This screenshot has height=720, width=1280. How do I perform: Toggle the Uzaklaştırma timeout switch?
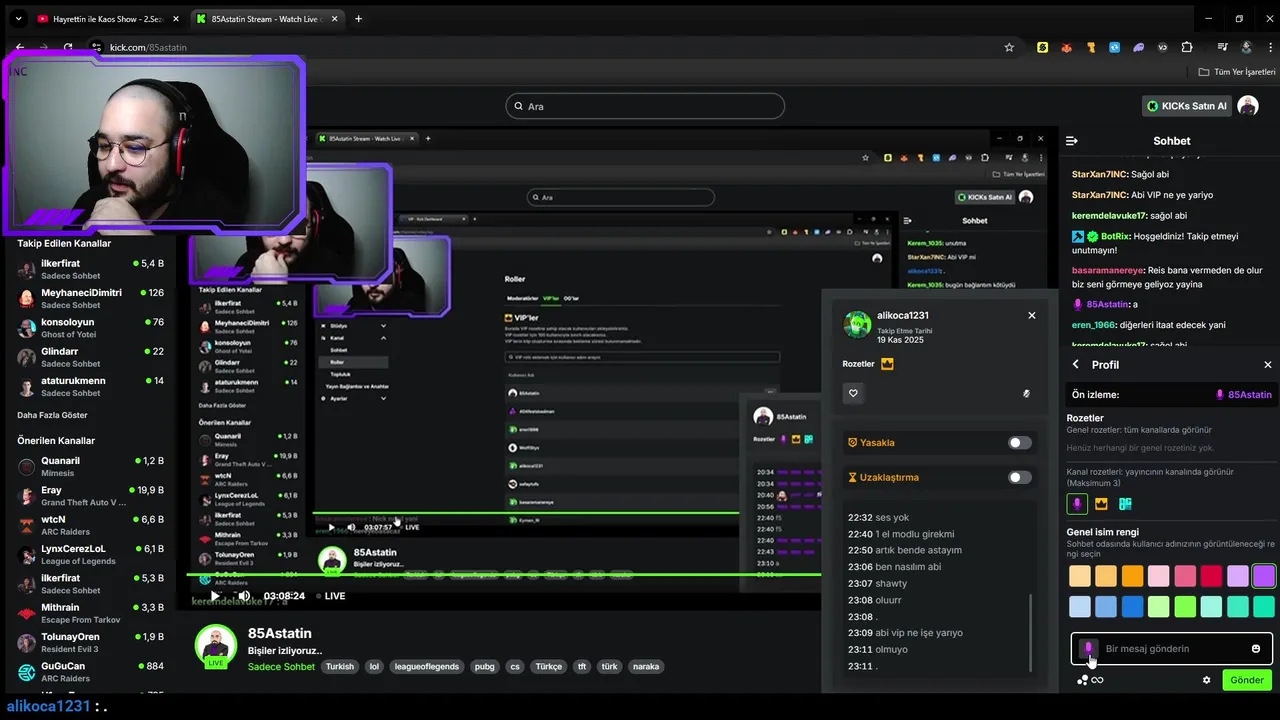(1019, 478)
